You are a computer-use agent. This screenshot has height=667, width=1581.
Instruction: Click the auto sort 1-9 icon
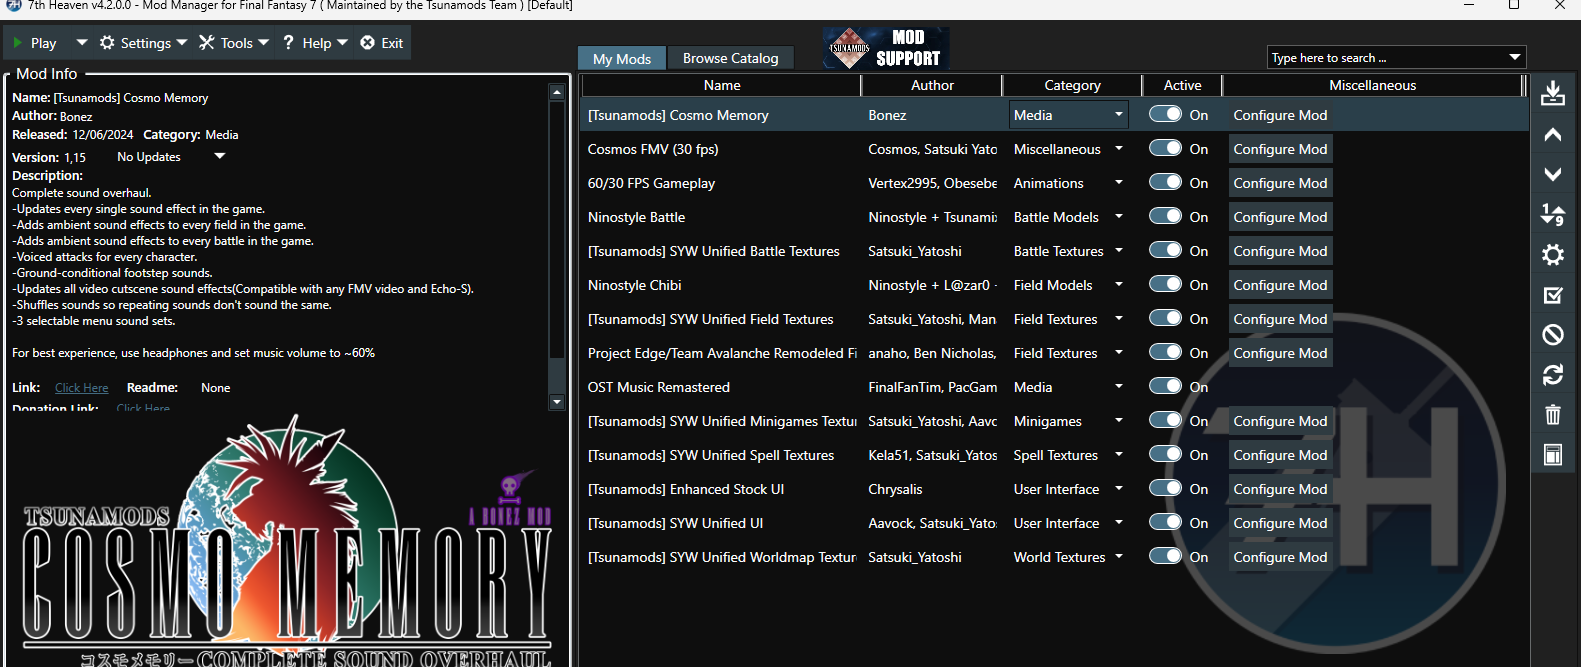pyautogui.click(x=1552, y=214)
